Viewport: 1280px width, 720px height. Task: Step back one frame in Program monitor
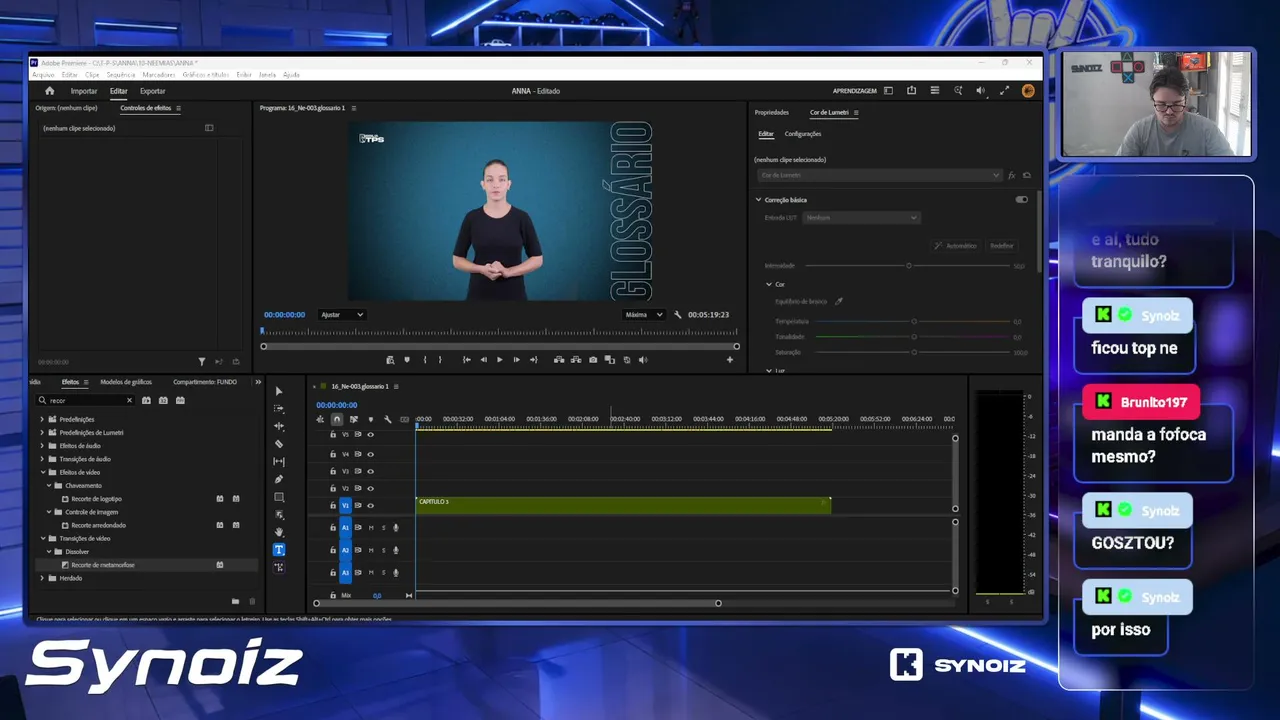click(484, 360)
